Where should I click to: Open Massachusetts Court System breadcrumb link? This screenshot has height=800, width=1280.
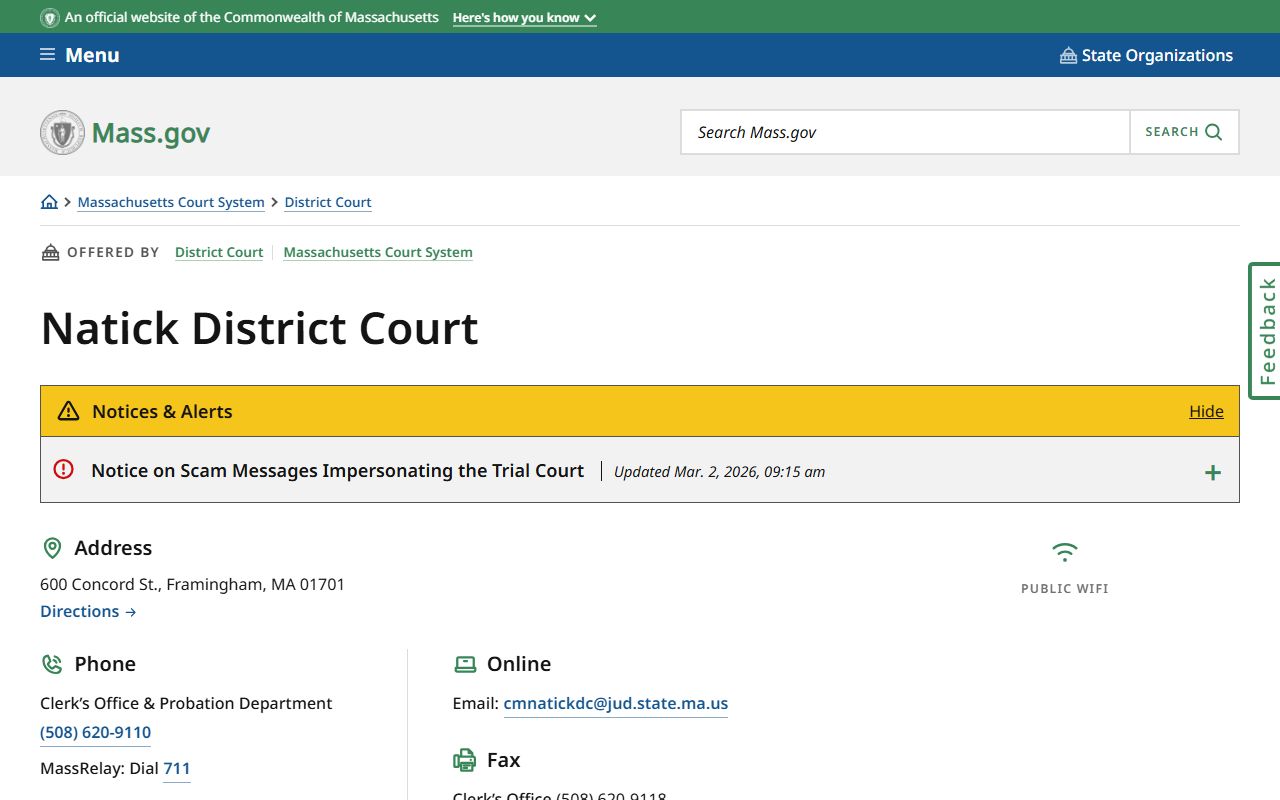pos(171,202)
